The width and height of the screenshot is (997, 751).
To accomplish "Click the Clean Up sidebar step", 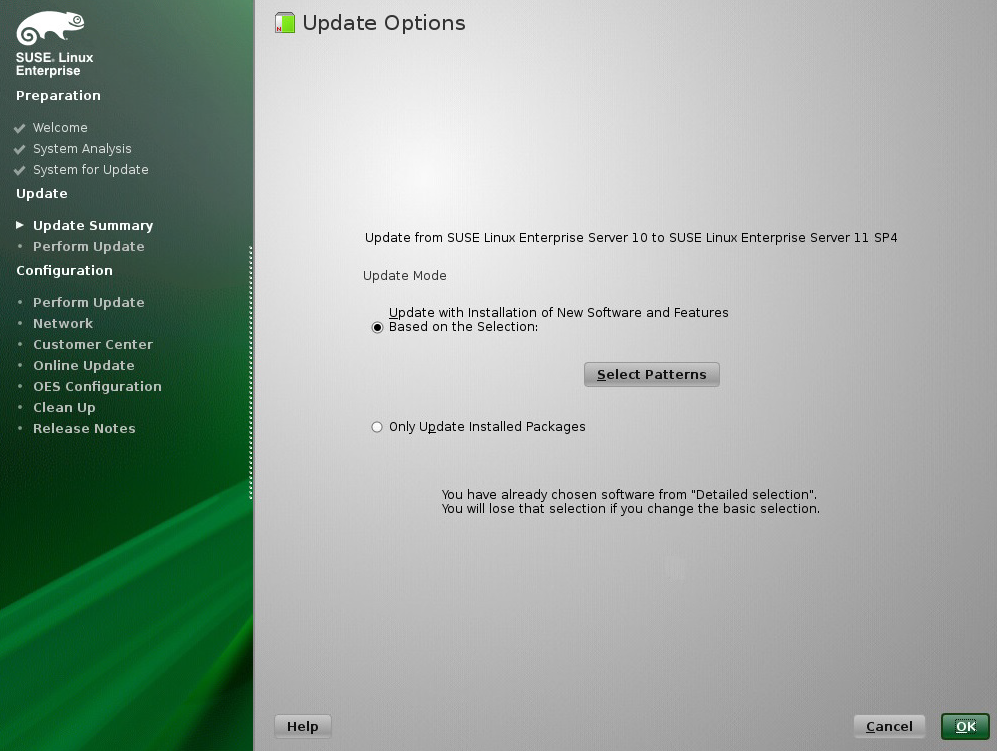I will [x=64, y=408].
